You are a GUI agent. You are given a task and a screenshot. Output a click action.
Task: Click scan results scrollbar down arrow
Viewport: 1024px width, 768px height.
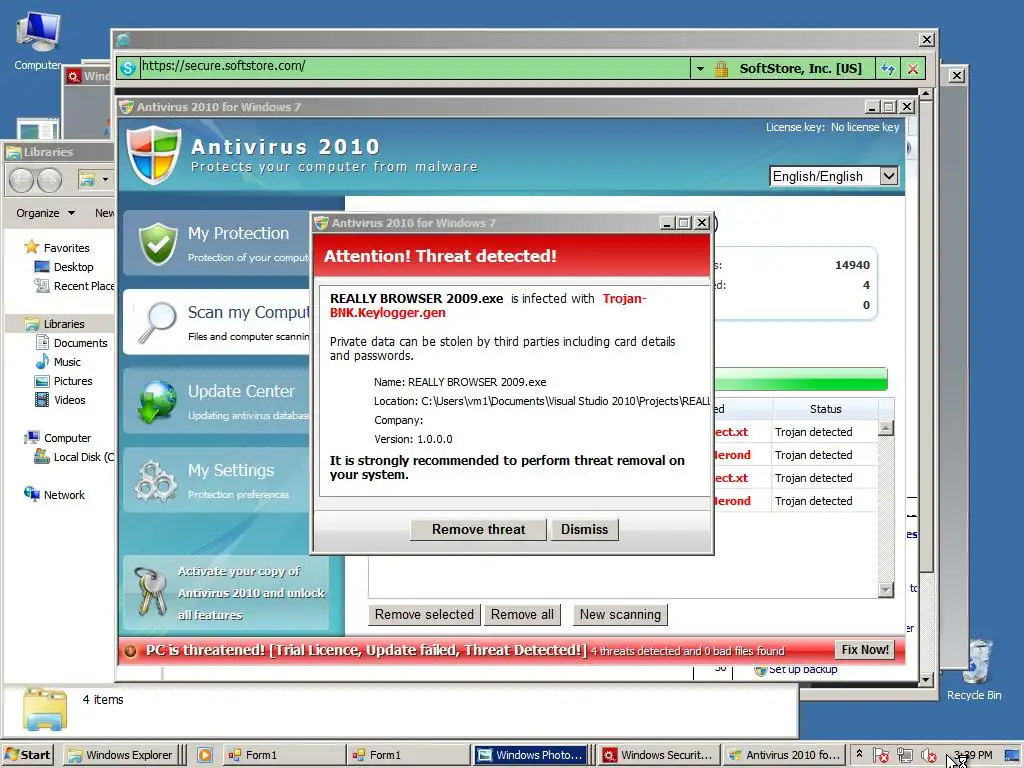[x=886, y=589]
